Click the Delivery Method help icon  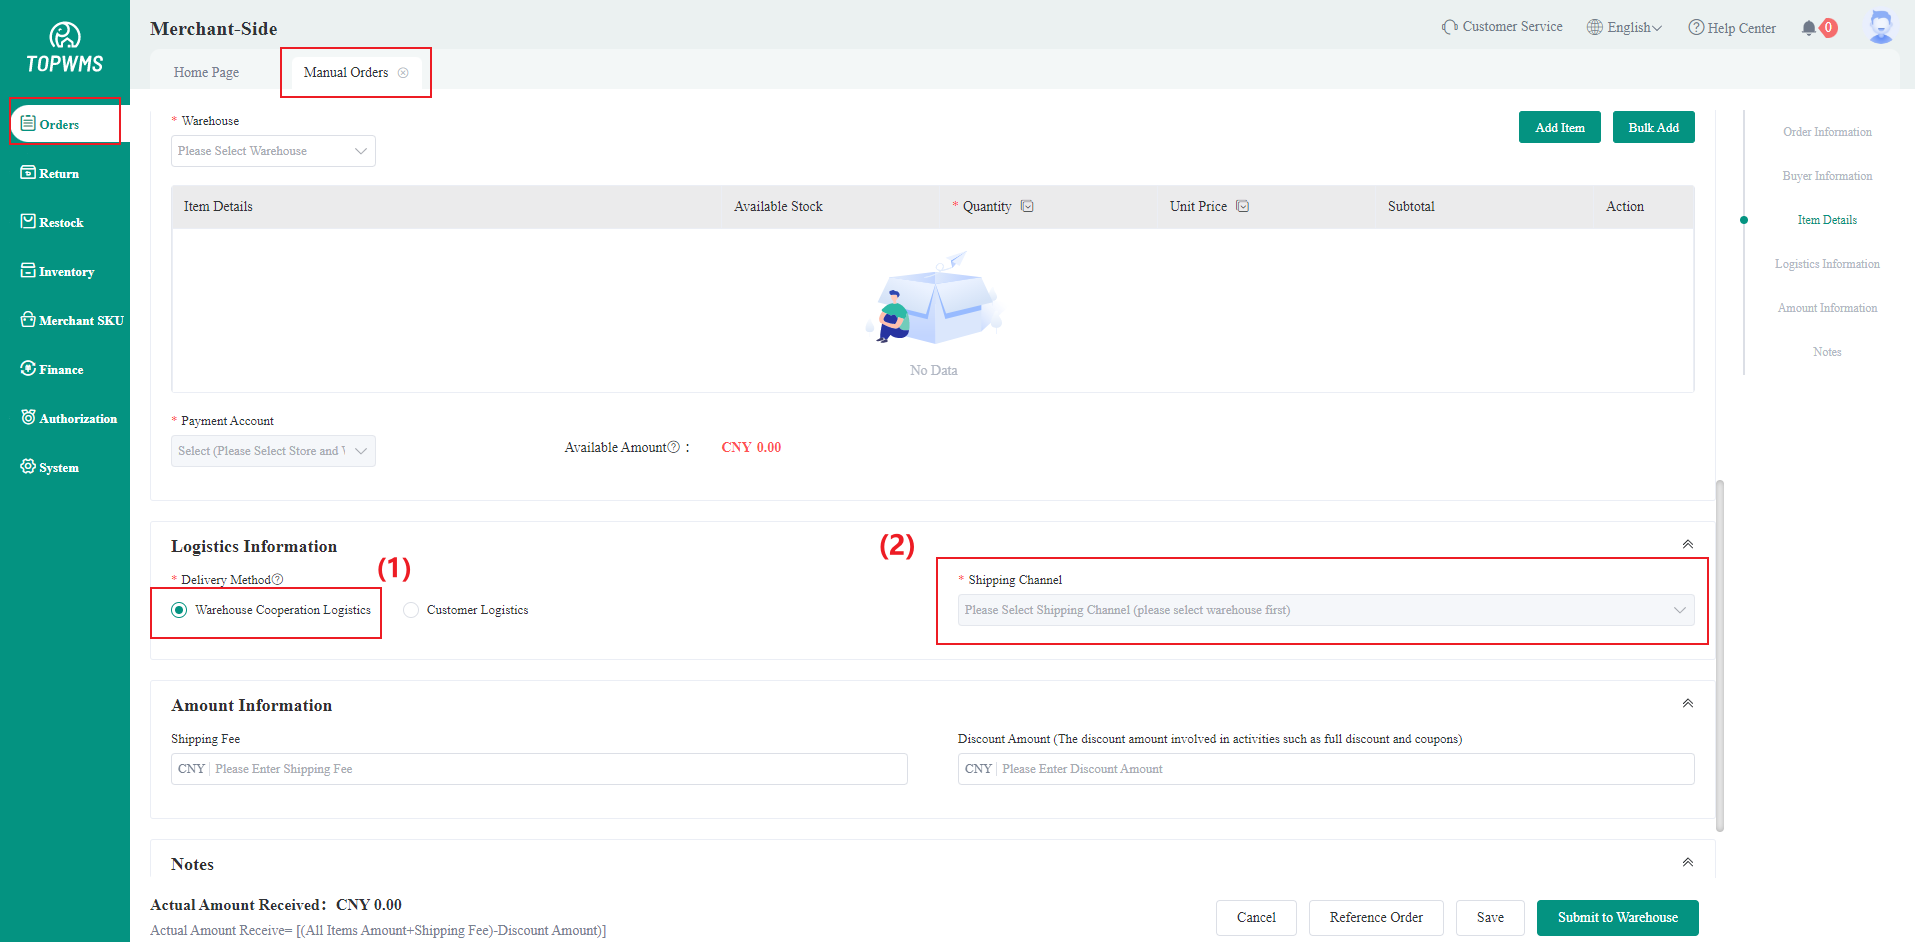click(278, 580)
